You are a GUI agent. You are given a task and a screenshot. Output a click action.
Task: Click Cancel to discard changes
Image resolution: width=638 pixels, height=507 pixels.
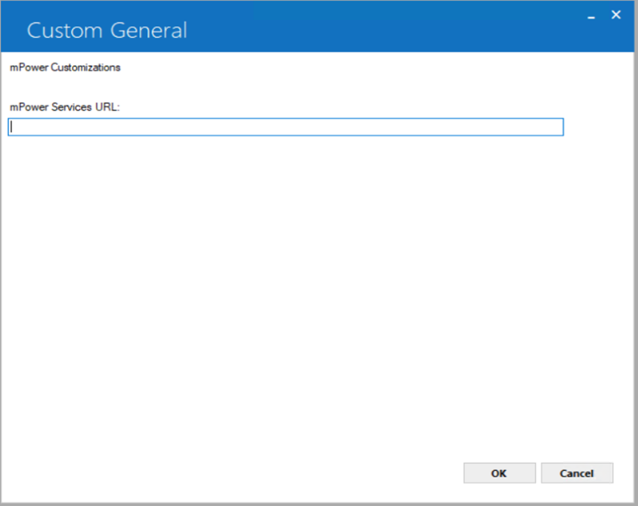(x=577, y=473)
